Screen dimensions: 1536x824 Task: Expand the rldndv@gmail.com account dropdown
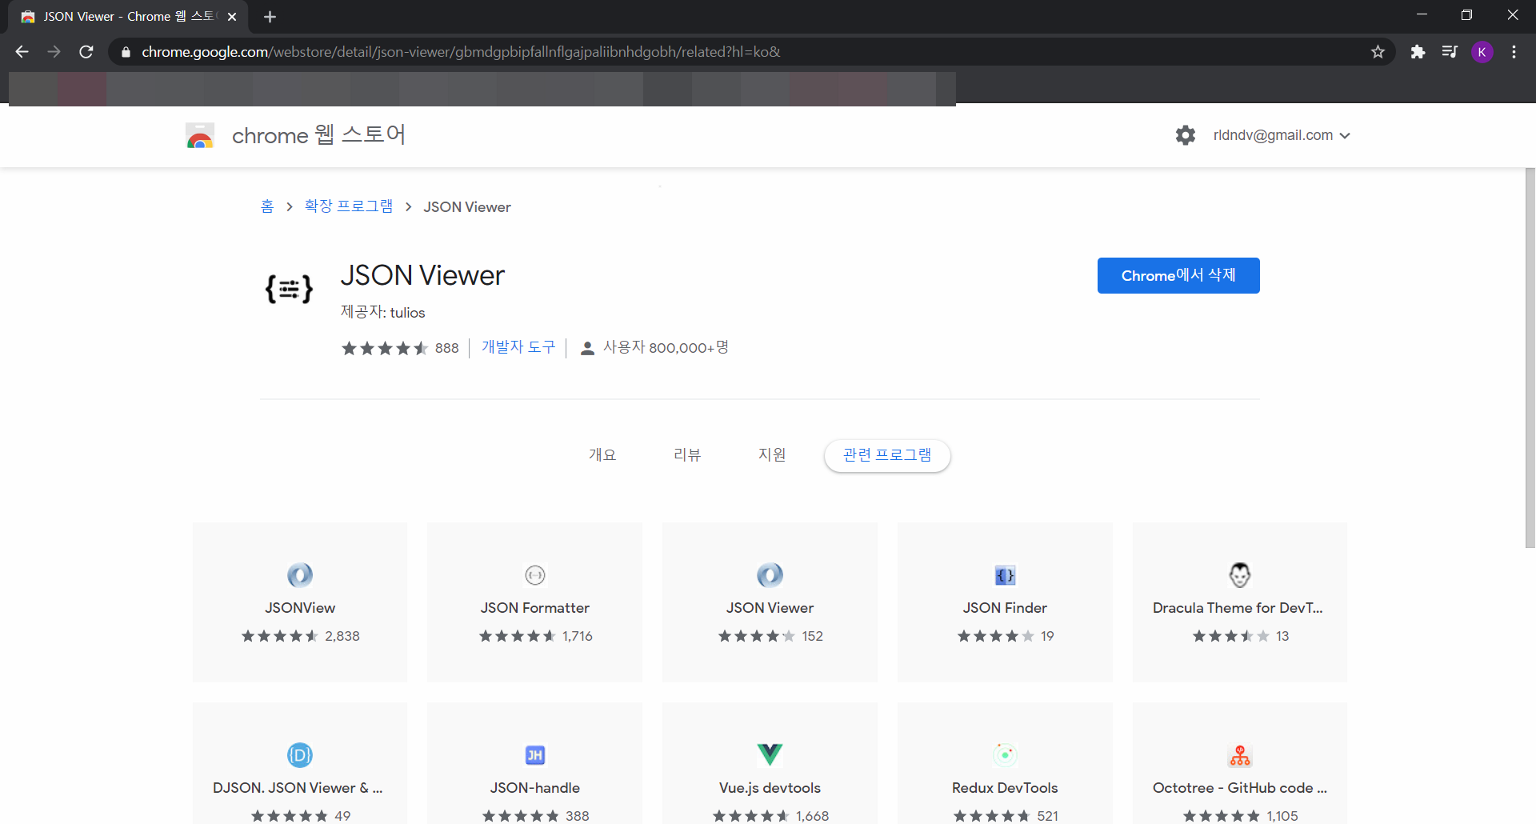point(1282,135)
